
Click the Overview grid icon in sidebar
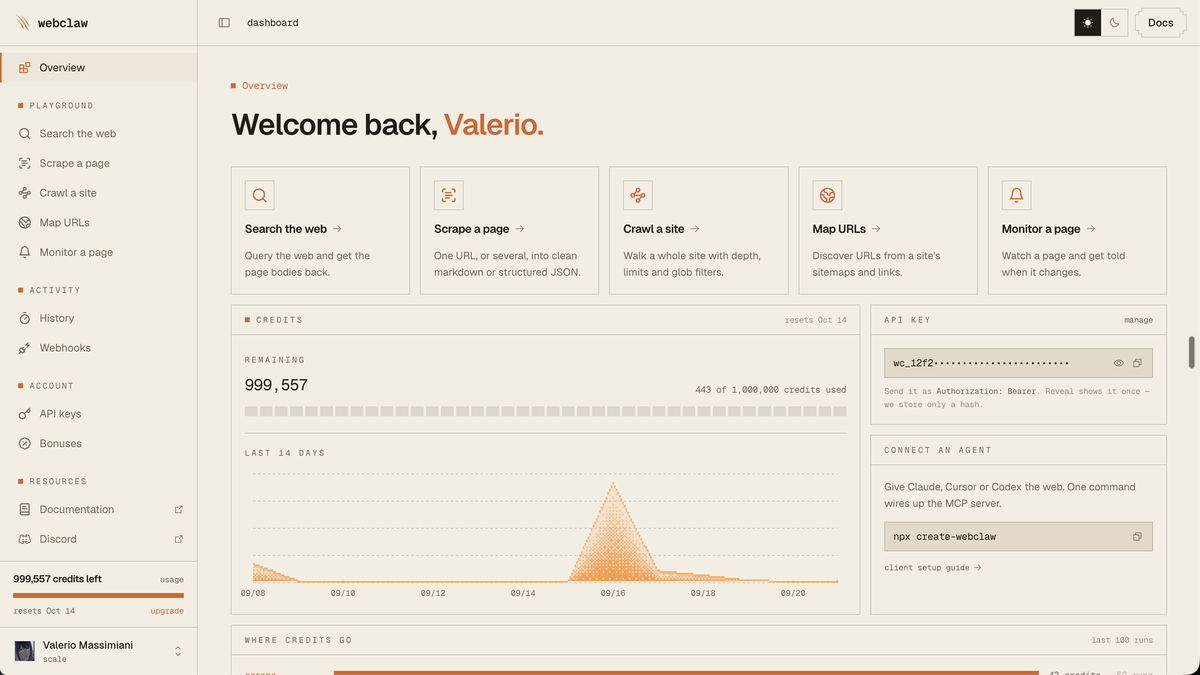pyautogui.click(x=25, y=68)
